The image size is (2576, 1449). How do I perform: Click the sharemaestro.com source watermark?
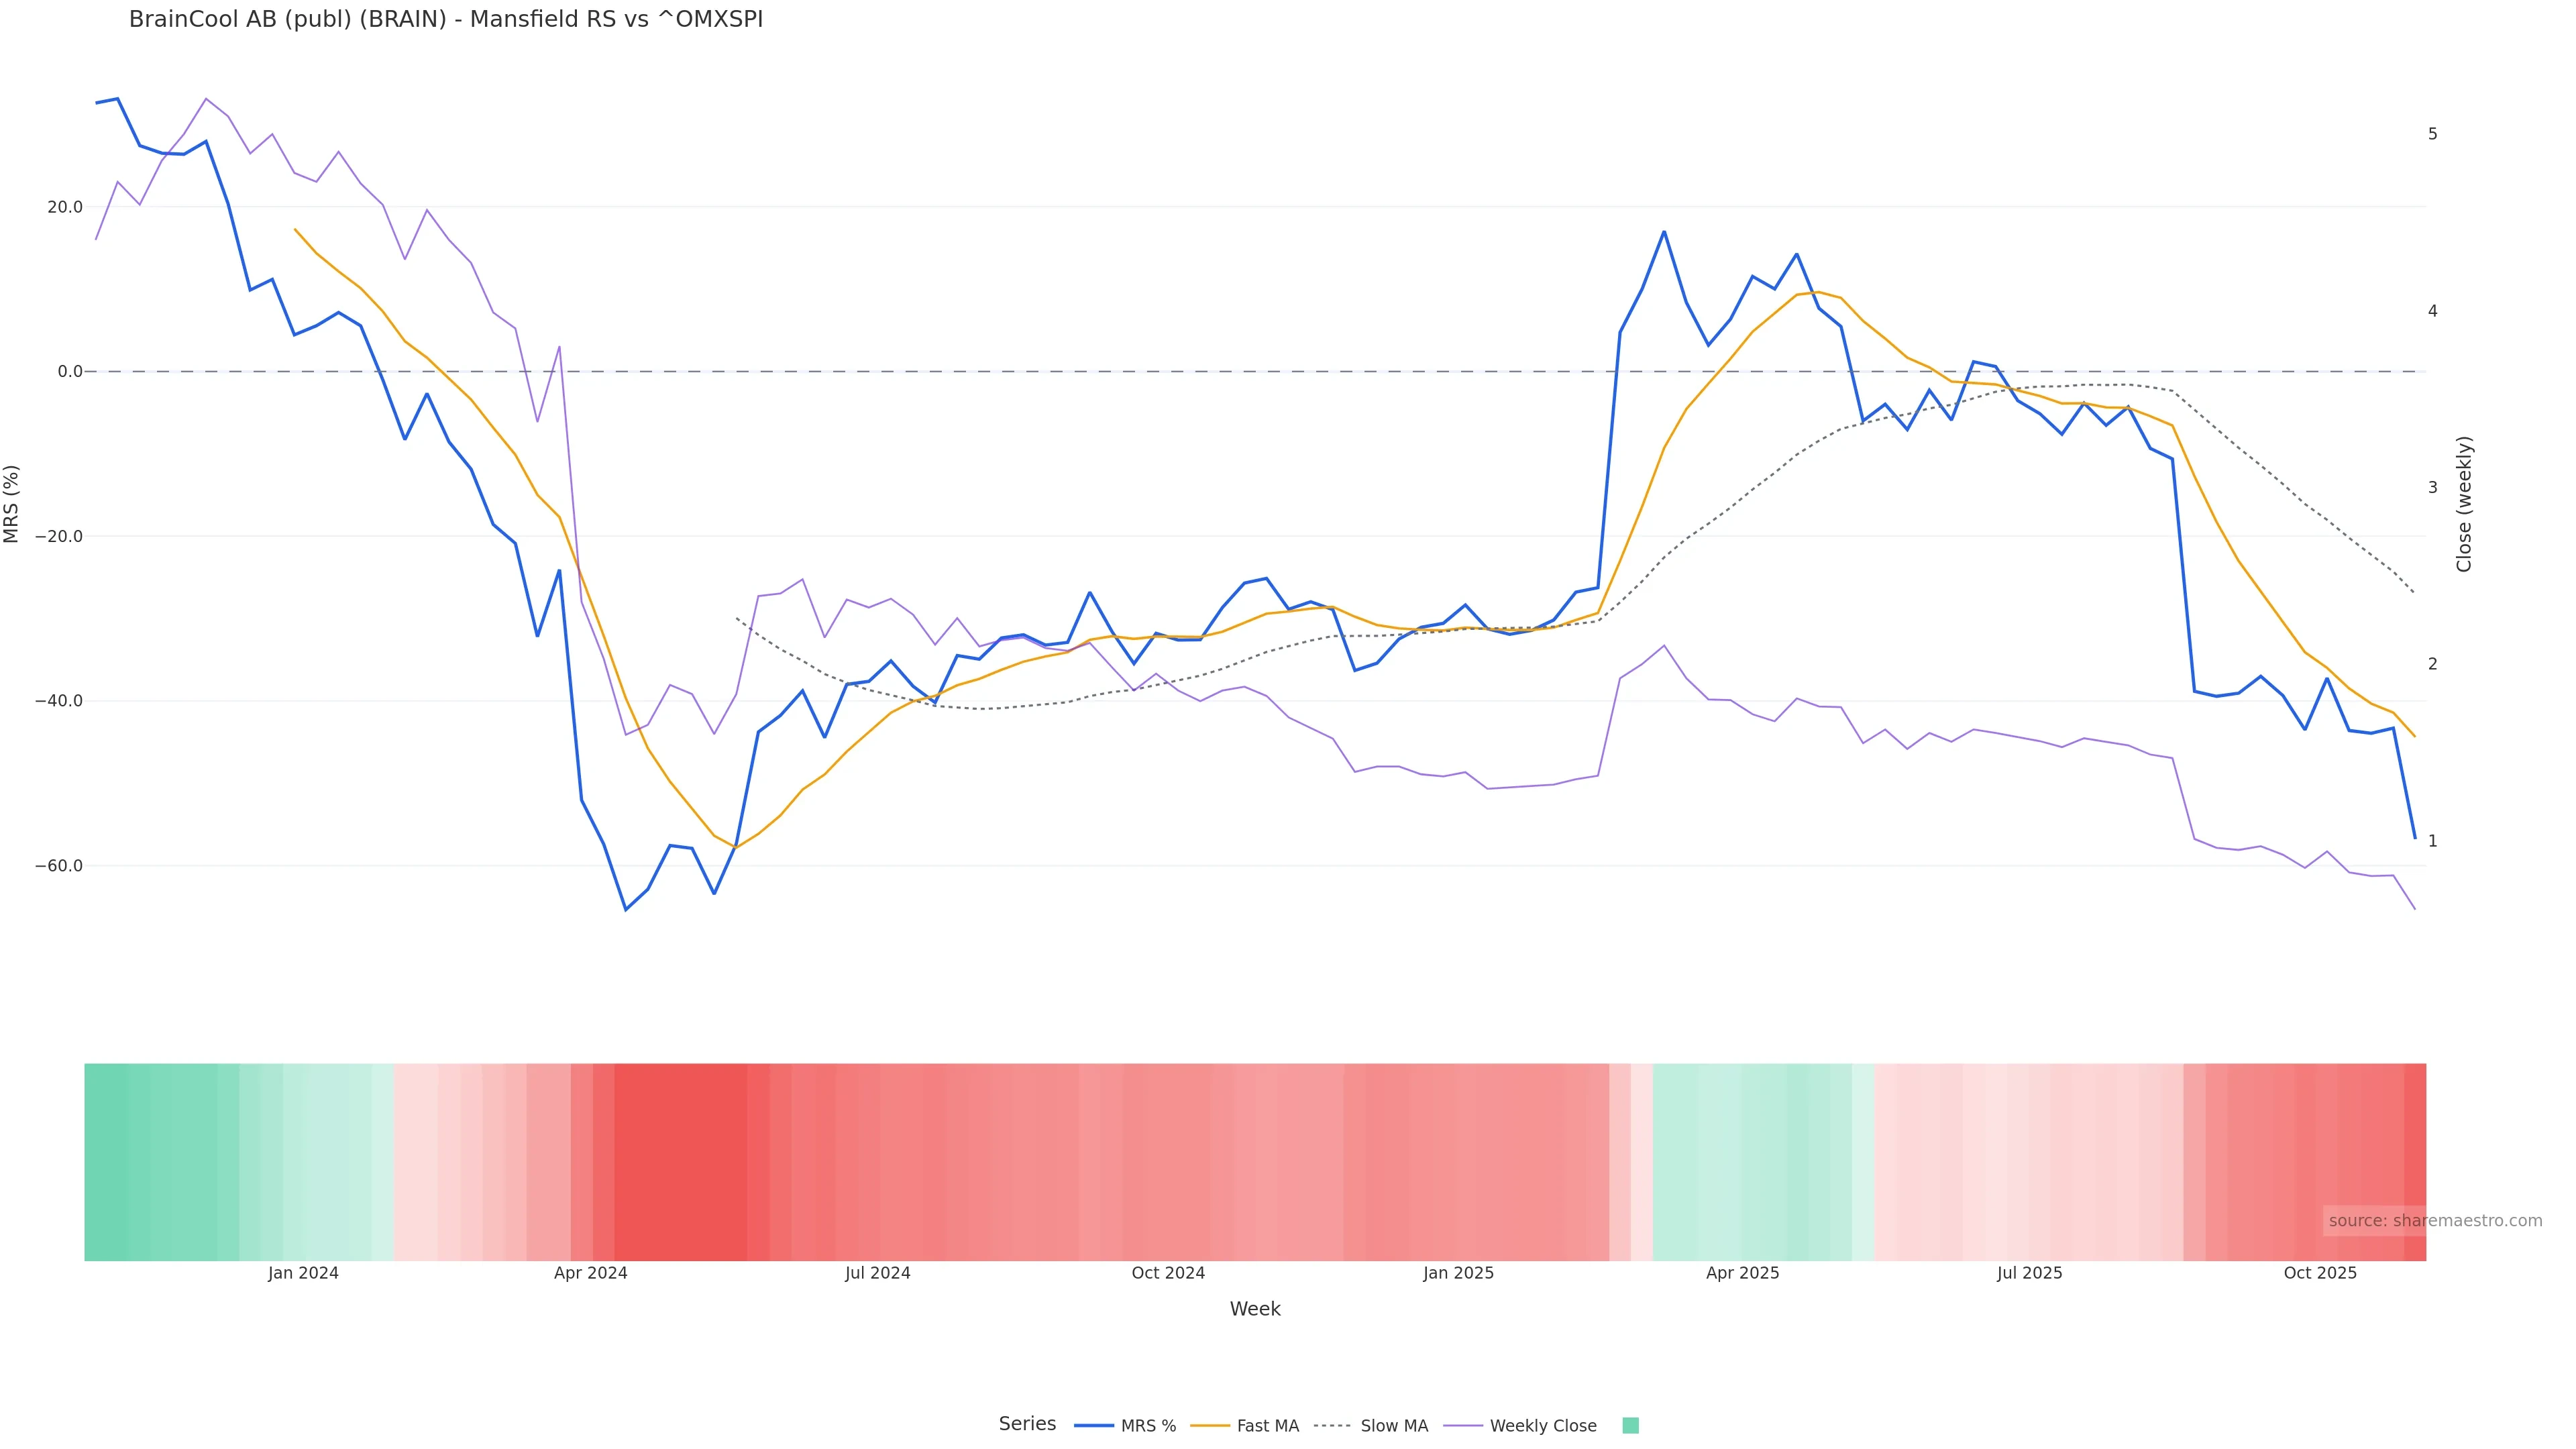click(x=2434, y=1221)
